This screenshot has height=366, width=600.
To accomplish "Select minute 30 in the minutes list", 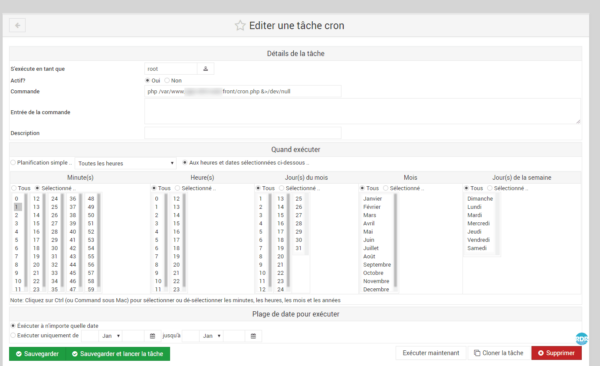I will (54, 248).
